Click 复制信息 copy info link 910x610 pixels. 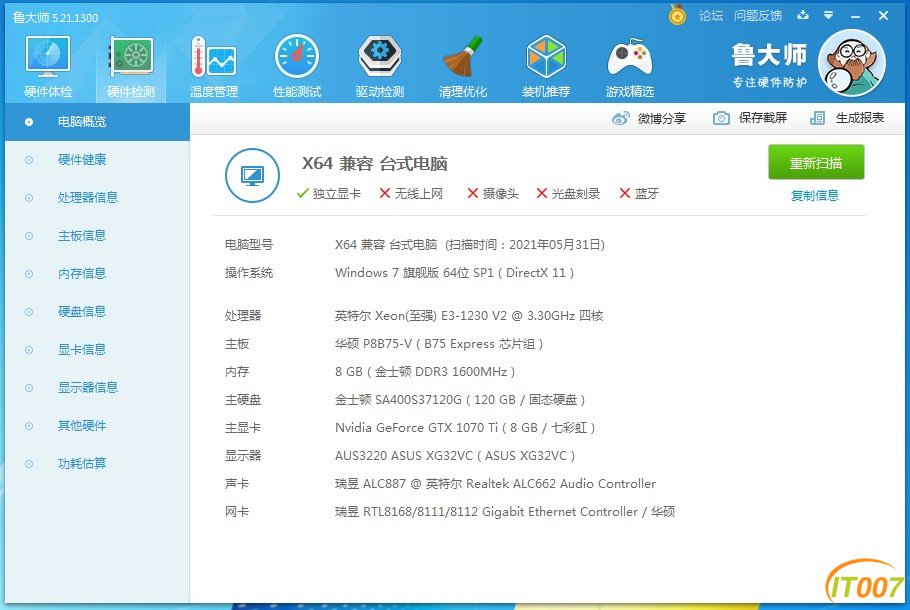815,196
